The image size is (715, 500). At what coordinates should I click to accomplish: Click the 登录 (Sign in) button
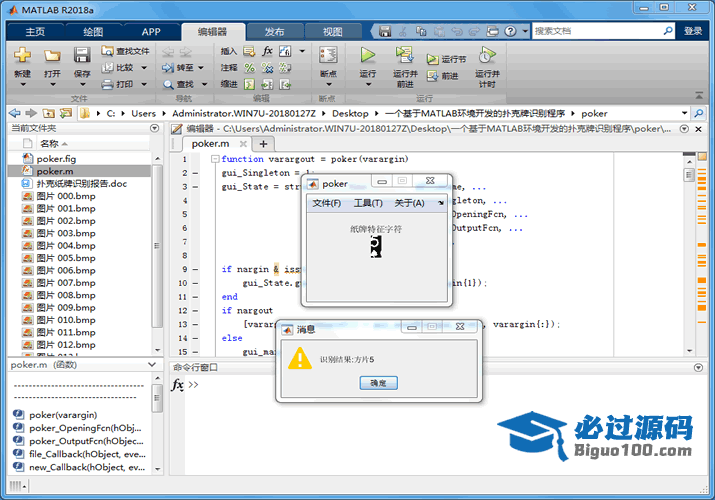[x=693, y=31]
